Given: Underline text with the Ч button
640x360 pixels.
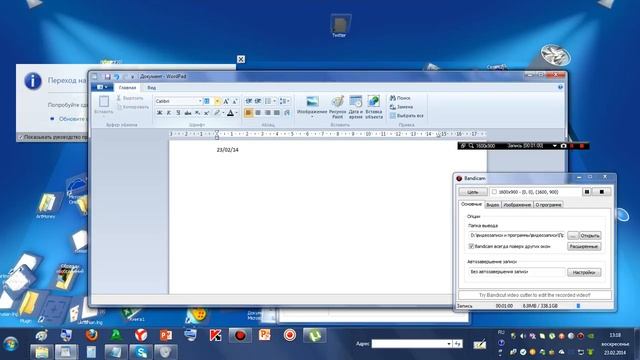Looking at the screenshot, I should tap(178, 113).
